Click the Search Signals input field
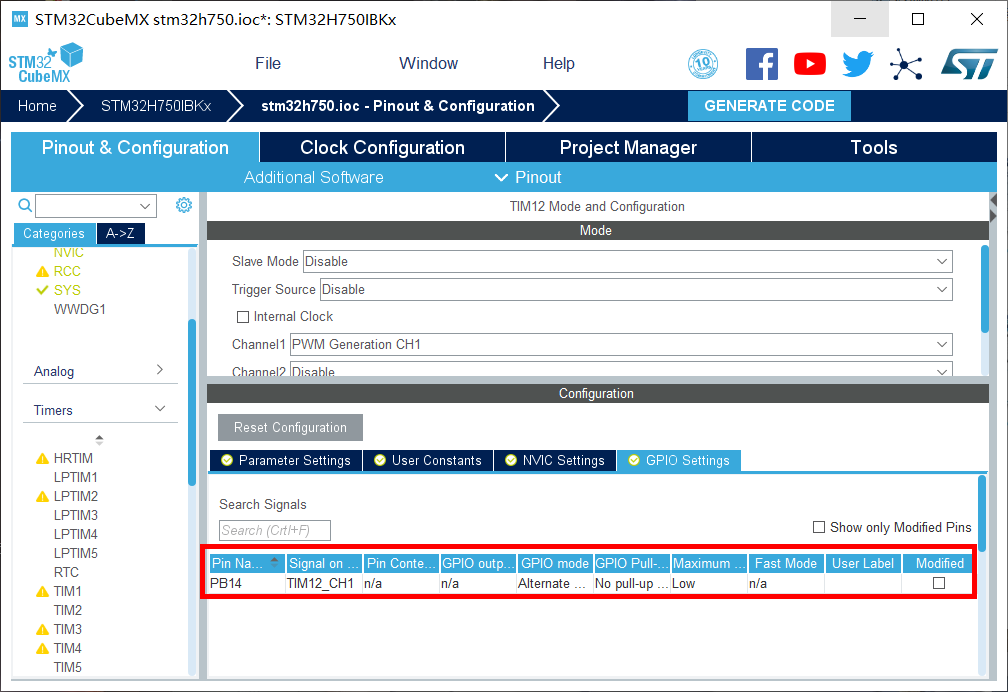Viewport: 1008px width, 692px height. coord(274,530)
